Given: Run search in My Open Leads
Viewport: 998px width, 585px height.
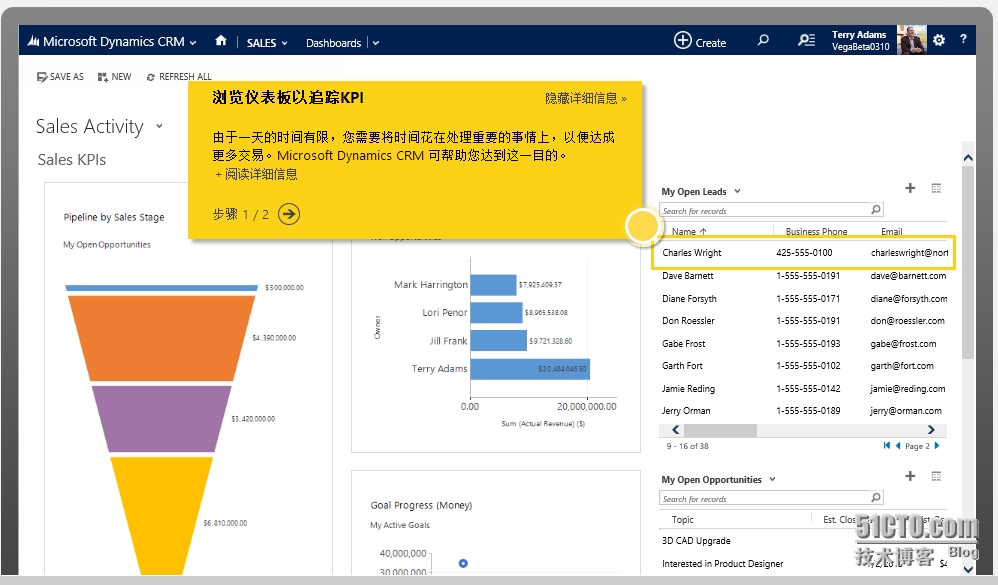Looking at the screenshot, I should point(876,209).
